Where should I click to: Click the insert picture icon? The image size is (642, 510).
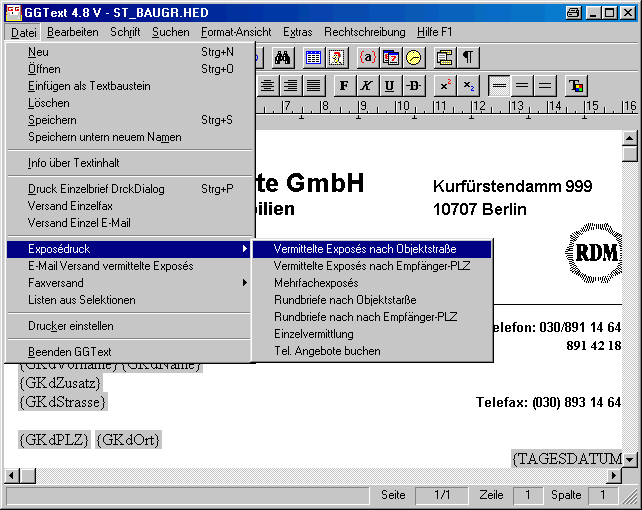(337, 58)
